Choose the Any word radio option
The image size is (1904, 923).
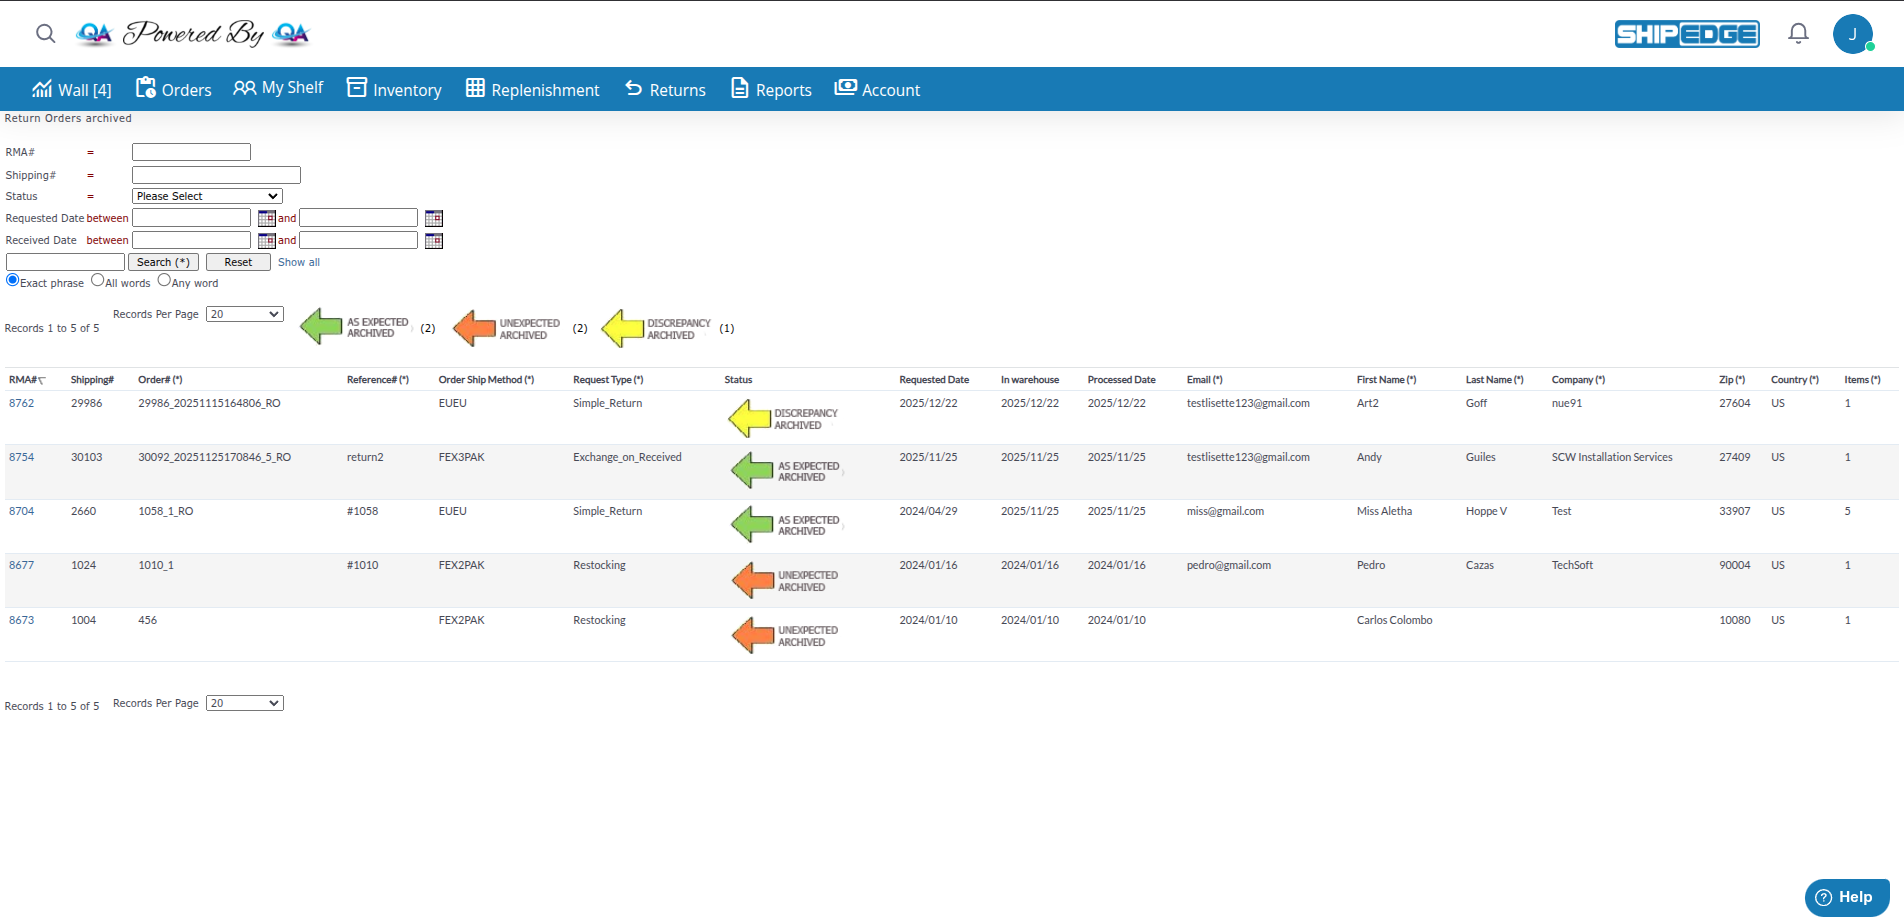click(x=164, y=281)
